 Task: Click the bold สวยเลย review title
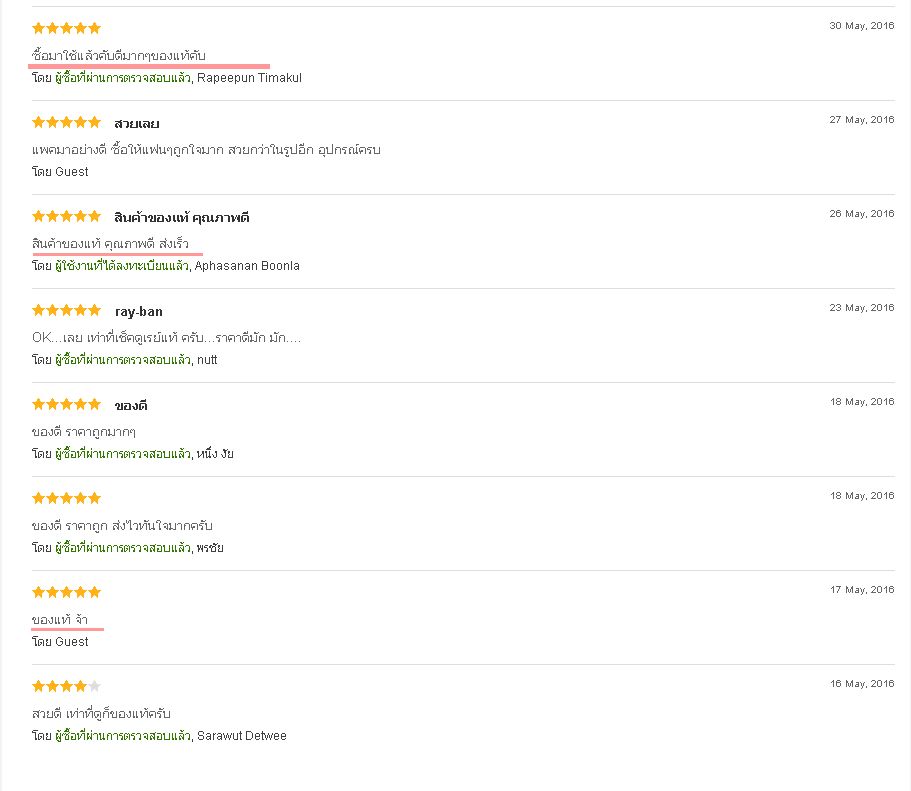(137, 124)
